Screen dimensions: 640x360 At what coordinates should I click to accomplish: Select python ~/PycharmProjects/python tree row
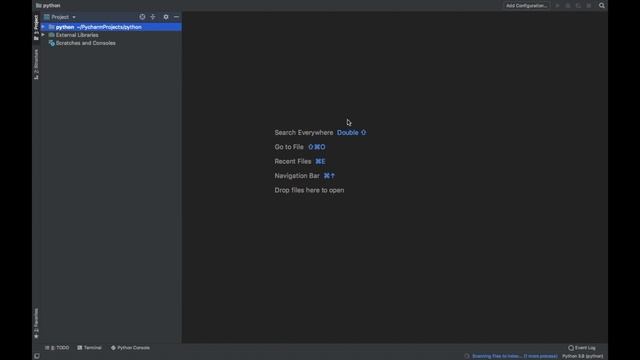coord(111,27)
